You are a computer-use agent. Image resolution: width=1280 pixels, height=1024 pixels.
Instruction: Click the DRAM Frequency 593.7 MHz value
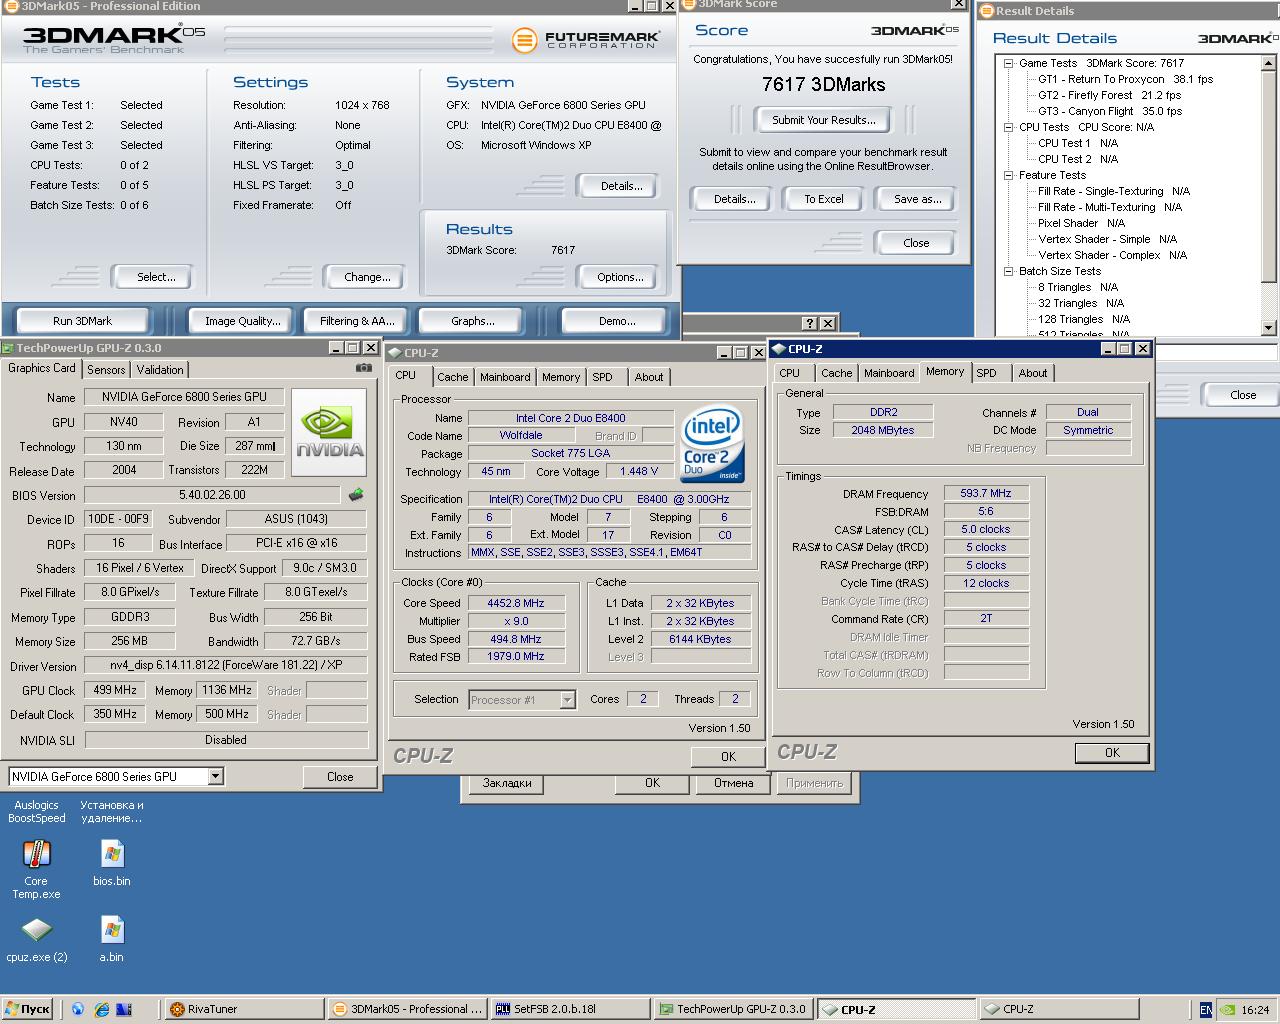point(986,493)
